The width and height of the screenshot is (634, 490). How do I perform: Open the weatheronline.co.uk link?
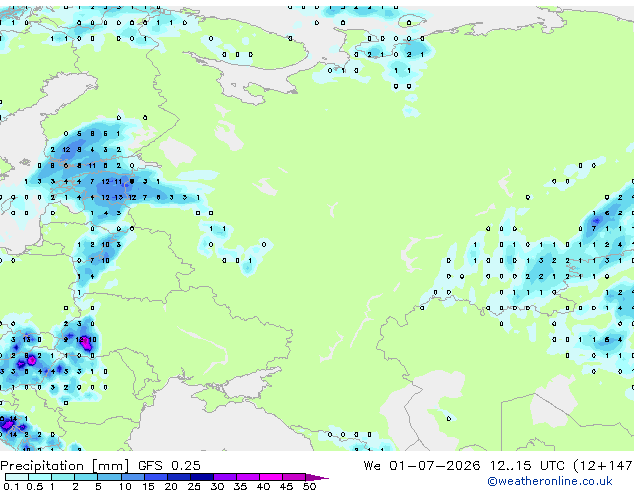[x=550, y=481]
